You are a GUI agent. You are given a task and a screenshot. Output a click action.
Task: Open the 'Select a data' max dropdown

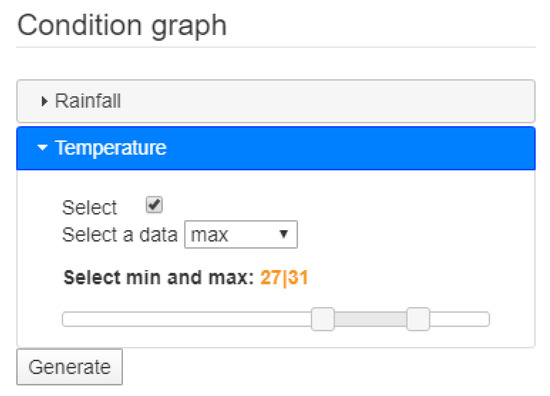click(241, 235)
